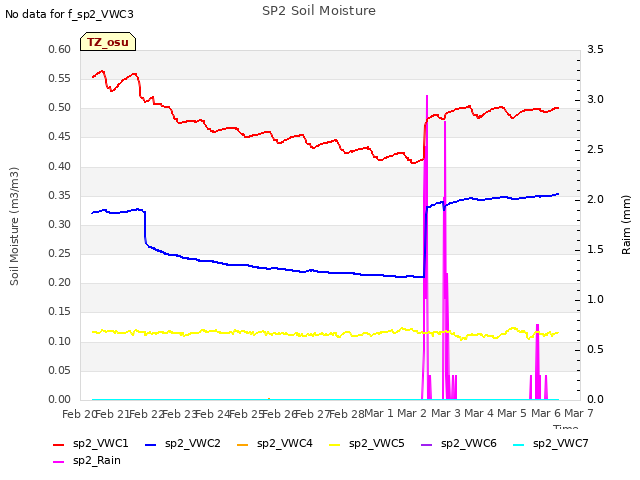Click the blue VWC2 sharp drop on Feb 22
Image resolution: width=640 pixels, height=480 pixels.
tap(145, 228)
